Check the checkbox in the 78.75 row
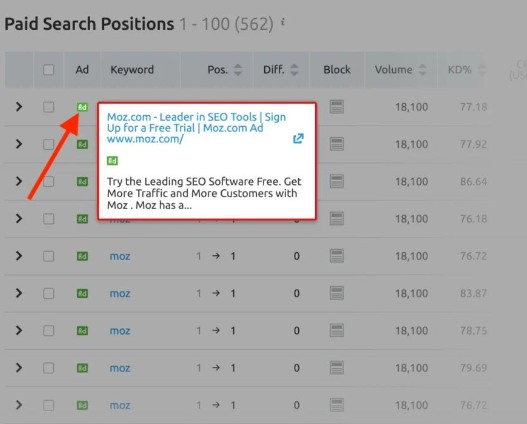The height and width of the screenshot is (424, 527). [x=48, y=331]
